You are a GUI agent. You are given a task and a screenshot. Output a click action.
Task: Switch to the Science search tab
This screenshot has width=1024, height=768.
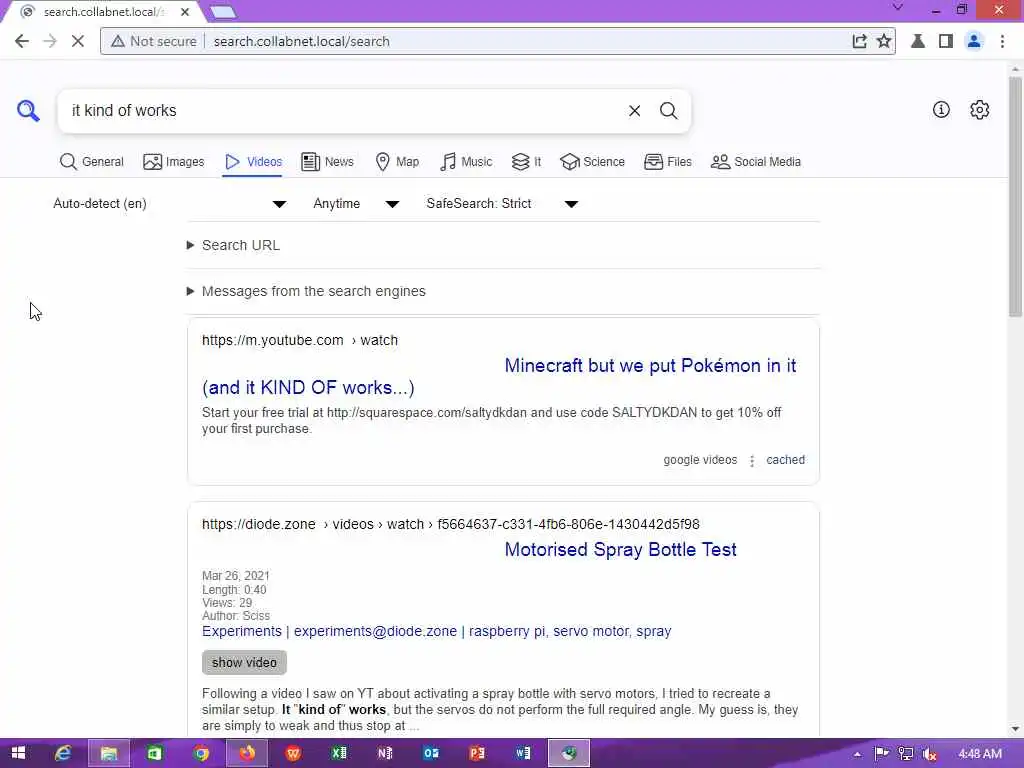pyautogui.click(x=592, y=161)
